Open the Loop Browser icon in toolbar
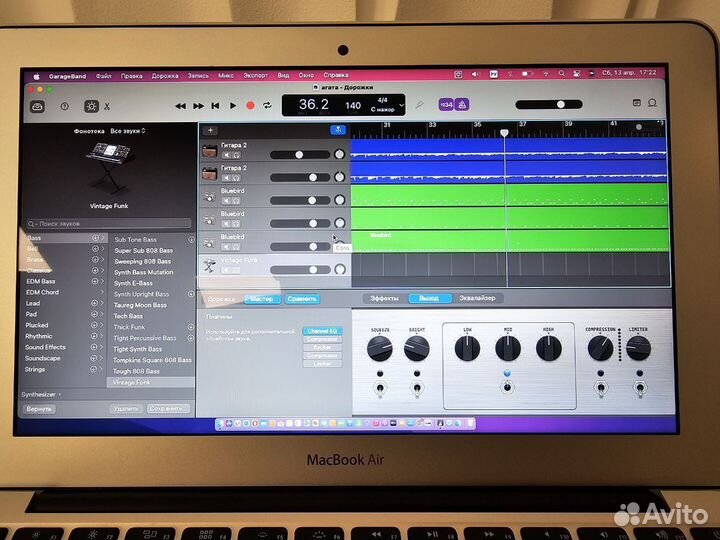This screenshot has height=540, width=720. tap(652, 103)
